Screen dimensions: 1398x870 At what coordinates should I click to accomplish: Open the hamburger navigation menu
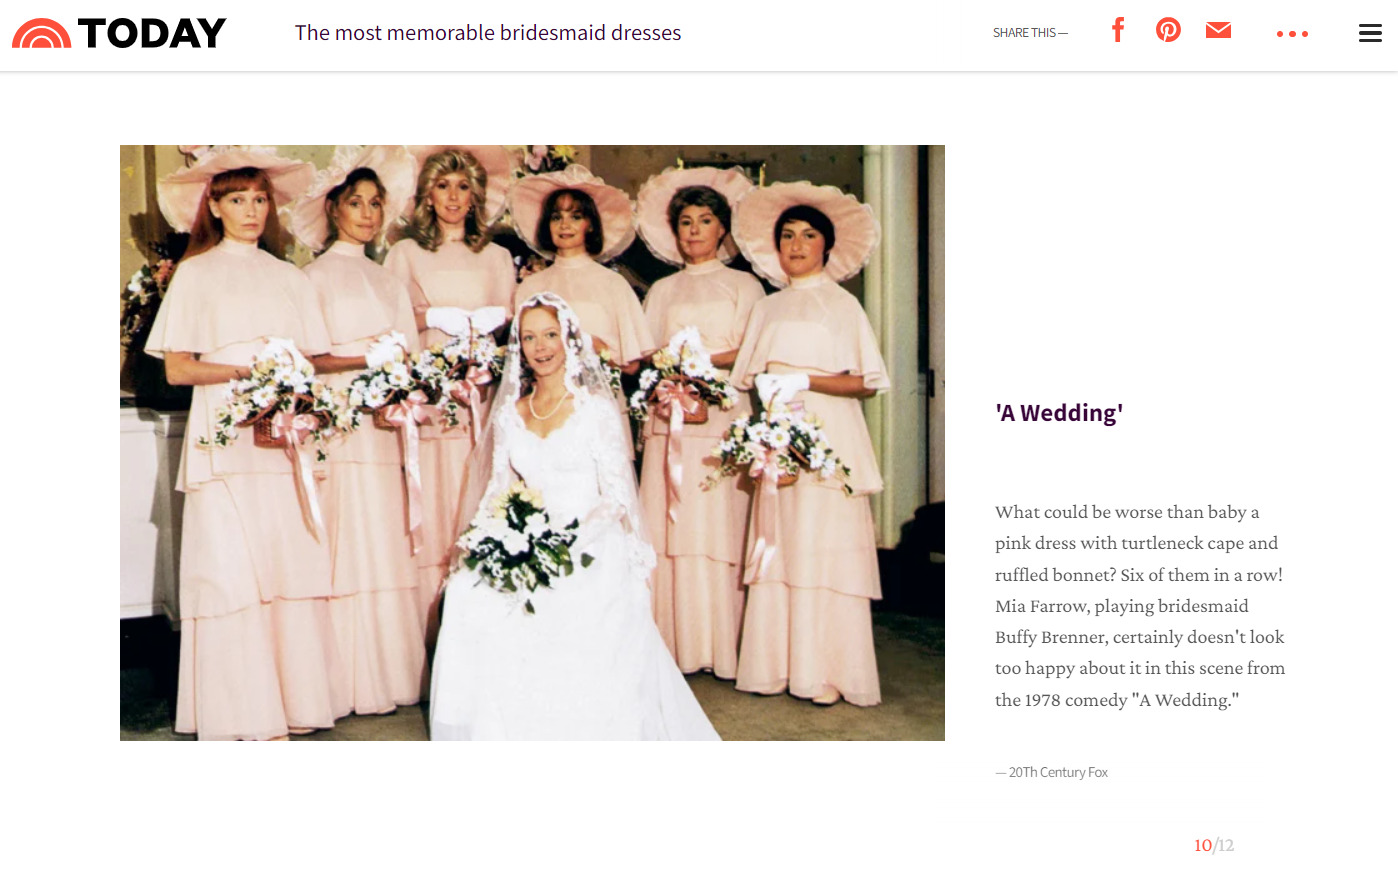pos(1370,33)
